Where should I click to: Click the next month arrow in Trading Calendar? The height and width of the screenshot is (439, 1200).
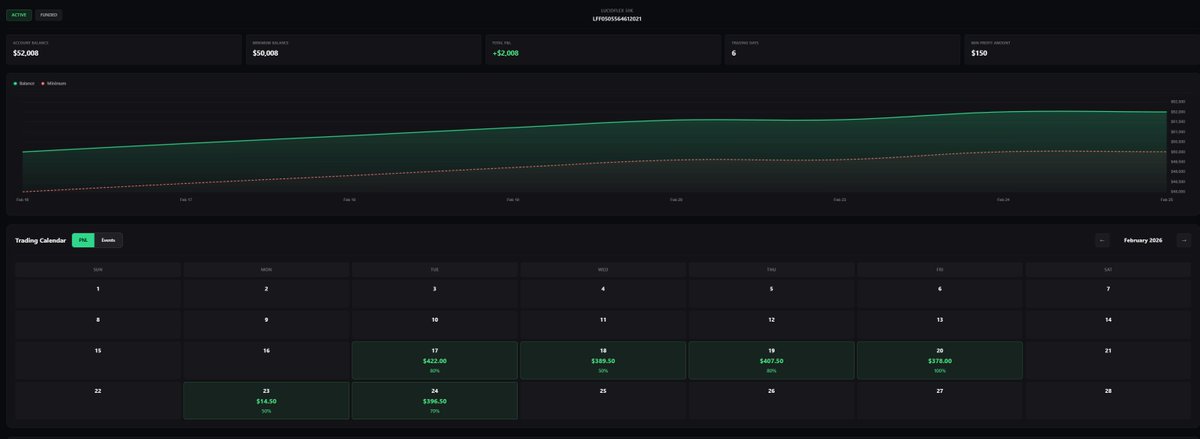pos(1184,240)
